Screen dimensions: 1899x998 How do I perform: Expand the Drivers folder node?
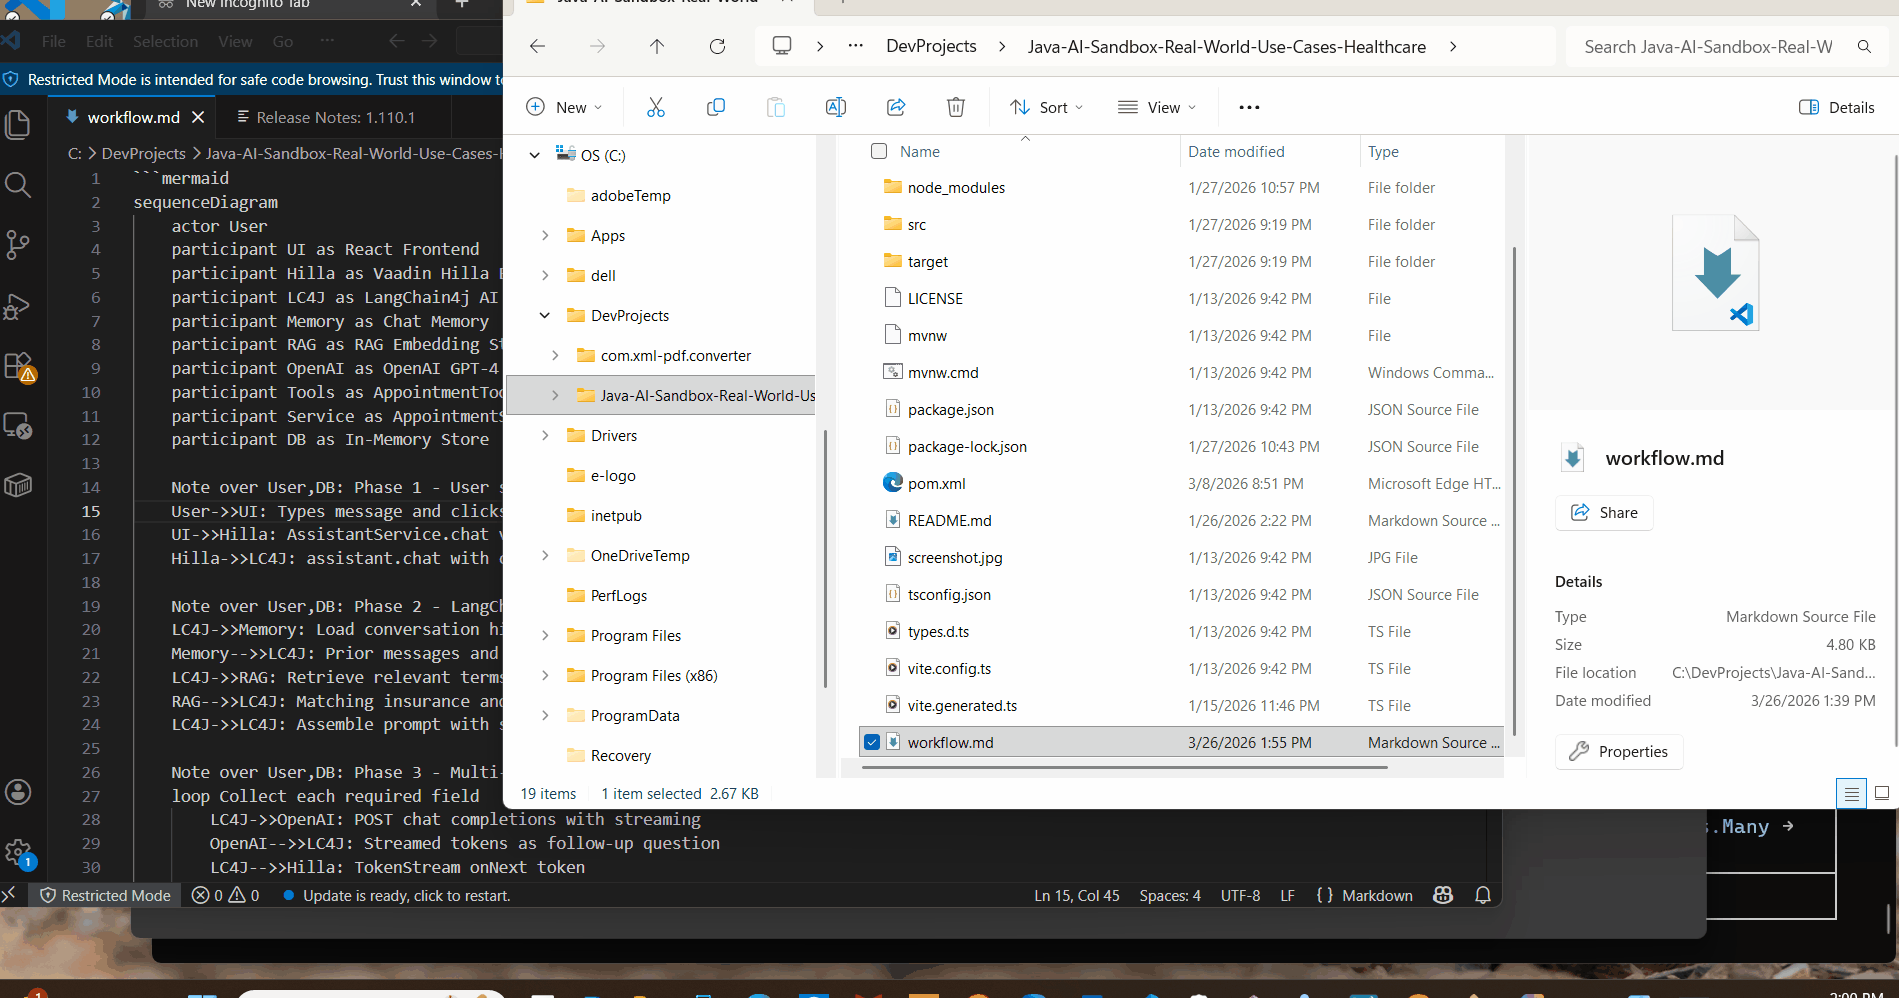click(x=545, y=435)
